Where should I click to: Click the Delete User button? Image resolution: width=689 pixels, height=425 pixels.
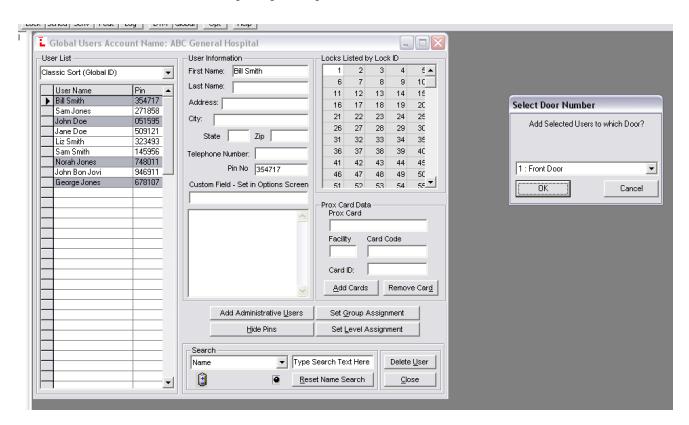point(409,362)
